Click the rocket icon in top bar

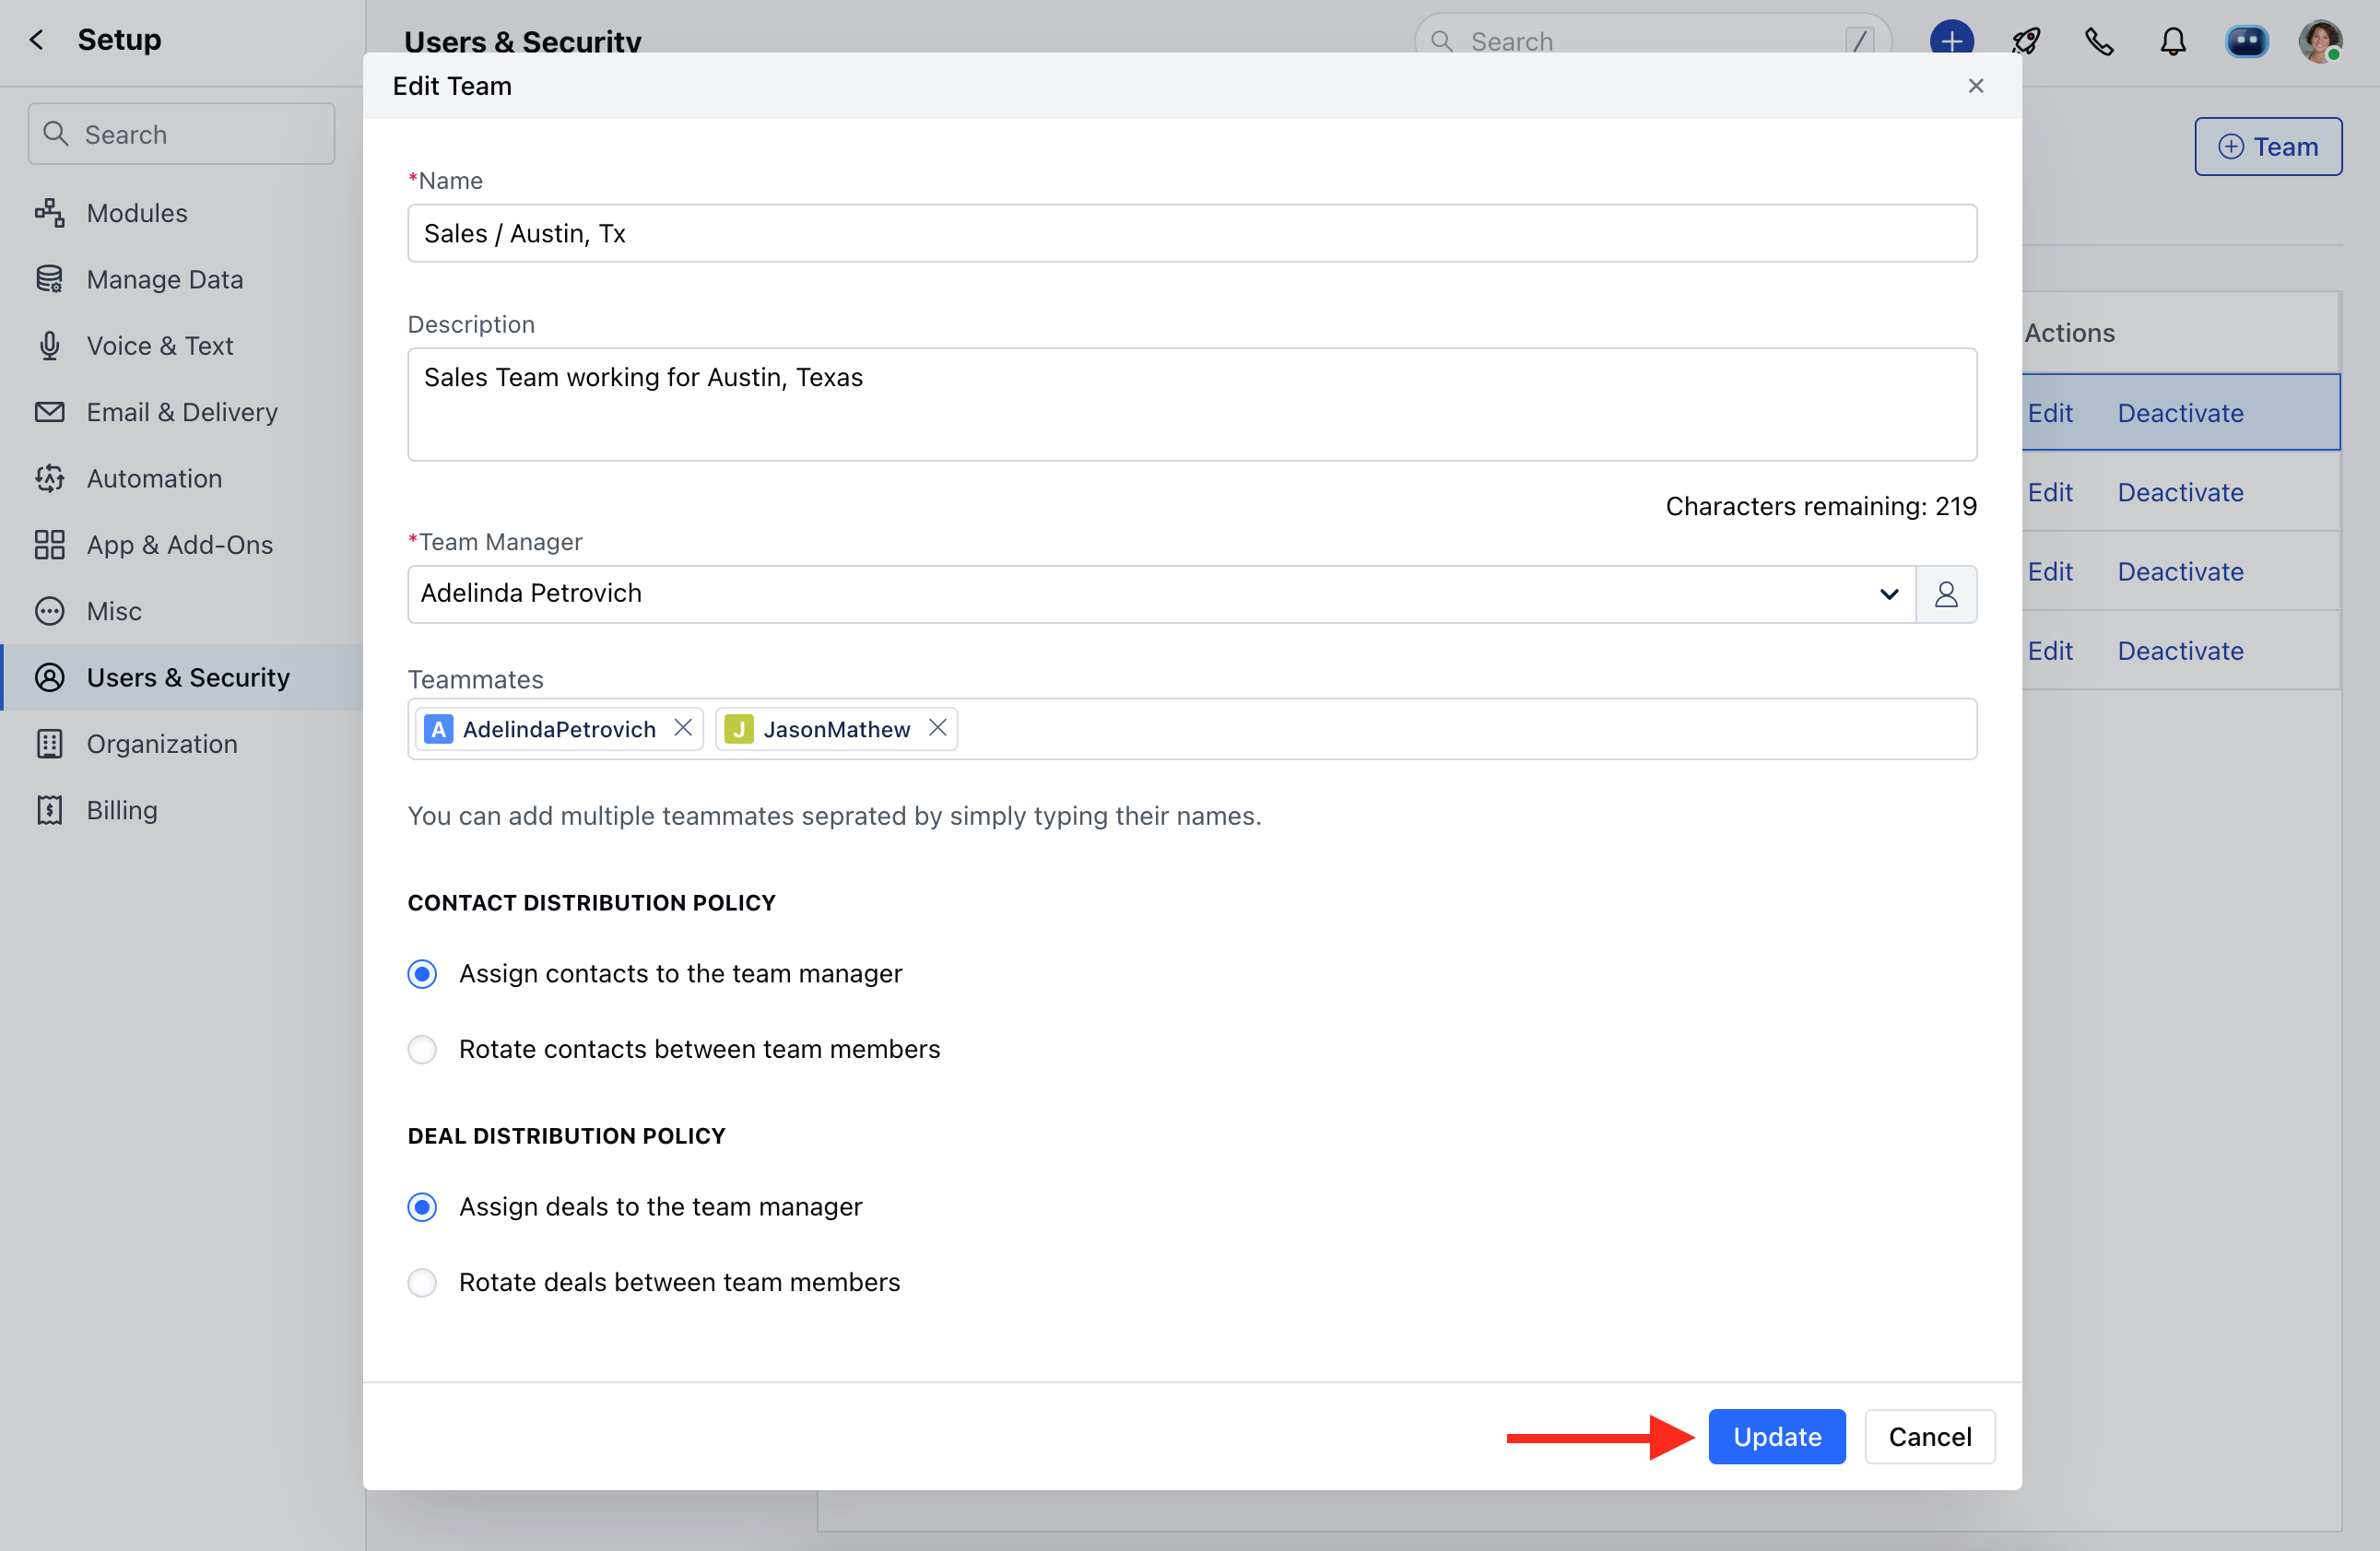coord(2026,41)
